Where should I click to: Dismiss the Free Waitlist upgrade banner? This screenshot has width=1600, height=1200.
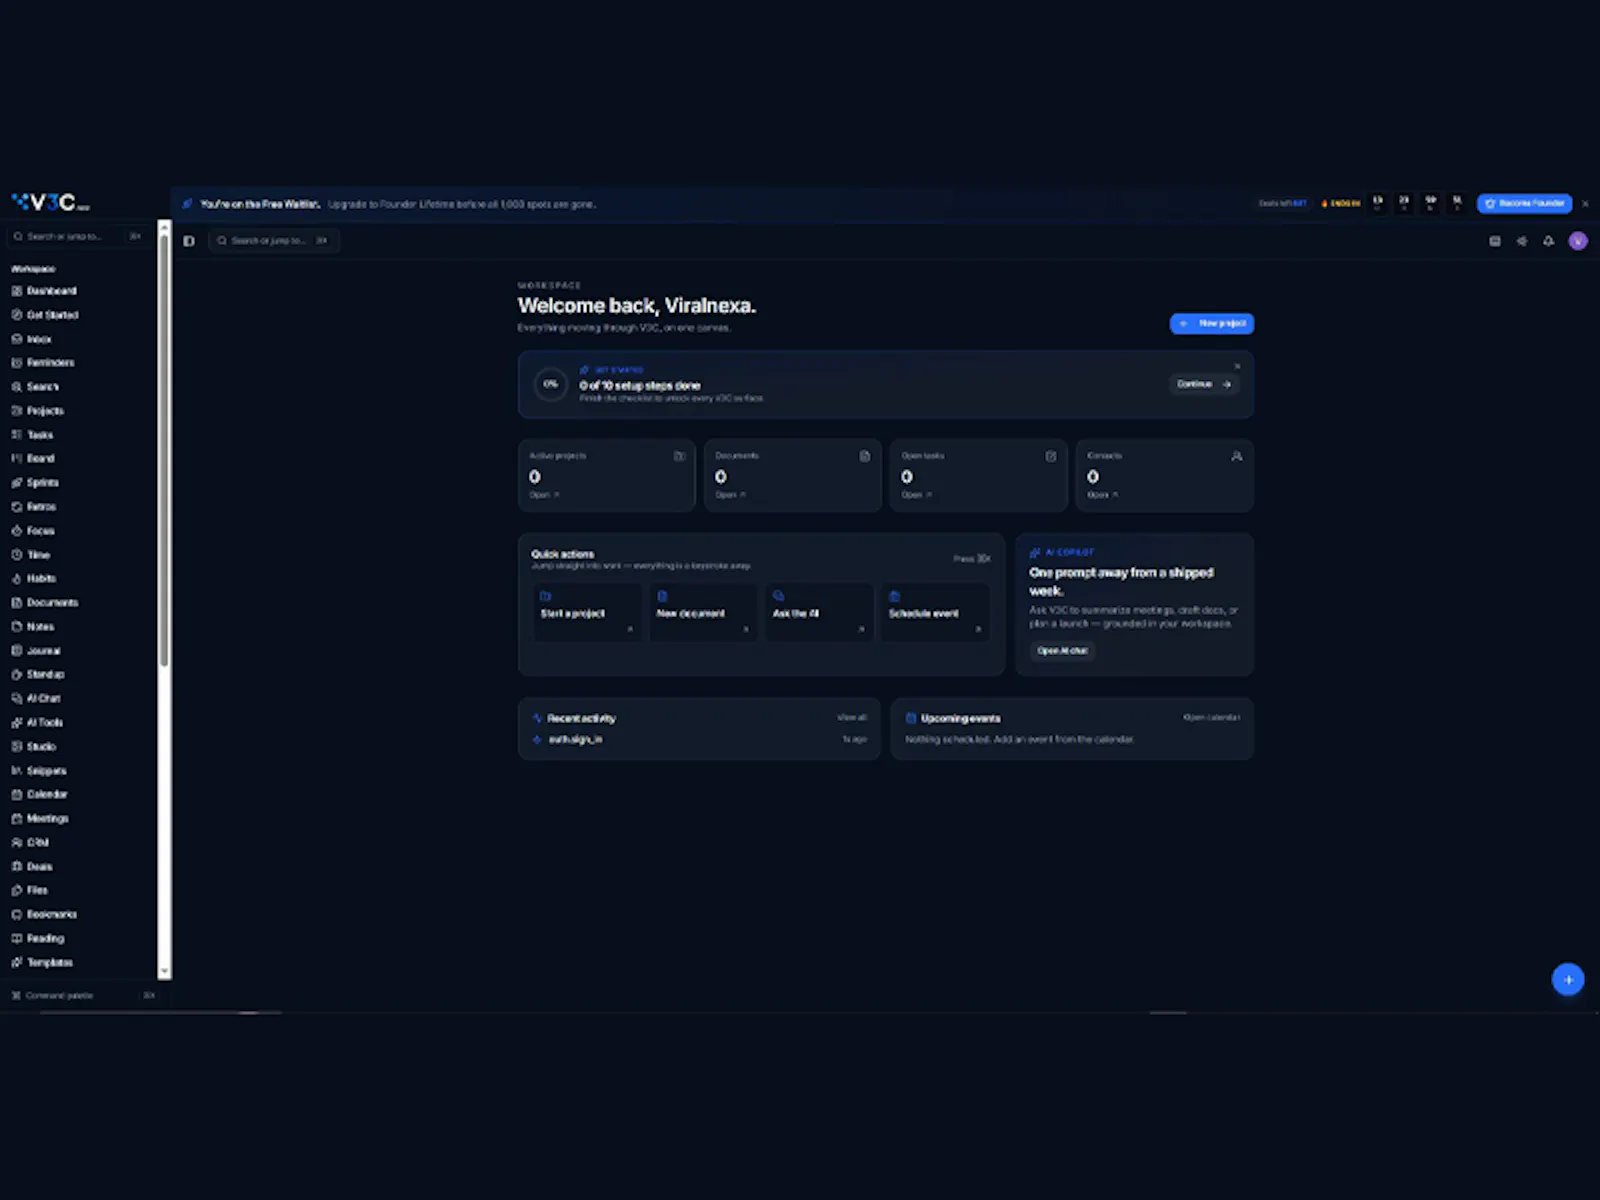[1585, 204]
